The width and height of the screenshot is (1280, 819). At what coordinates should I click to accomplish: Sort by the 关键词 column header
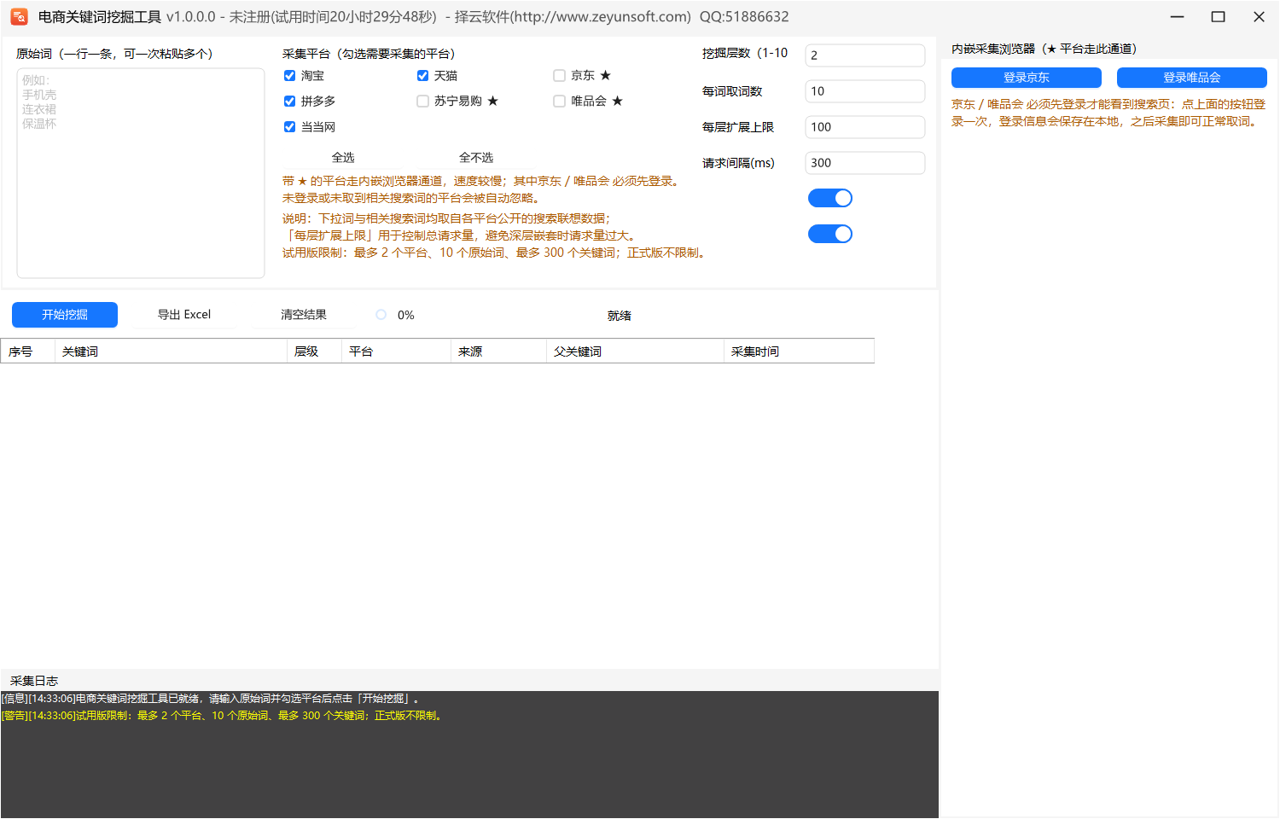(171, 351)
